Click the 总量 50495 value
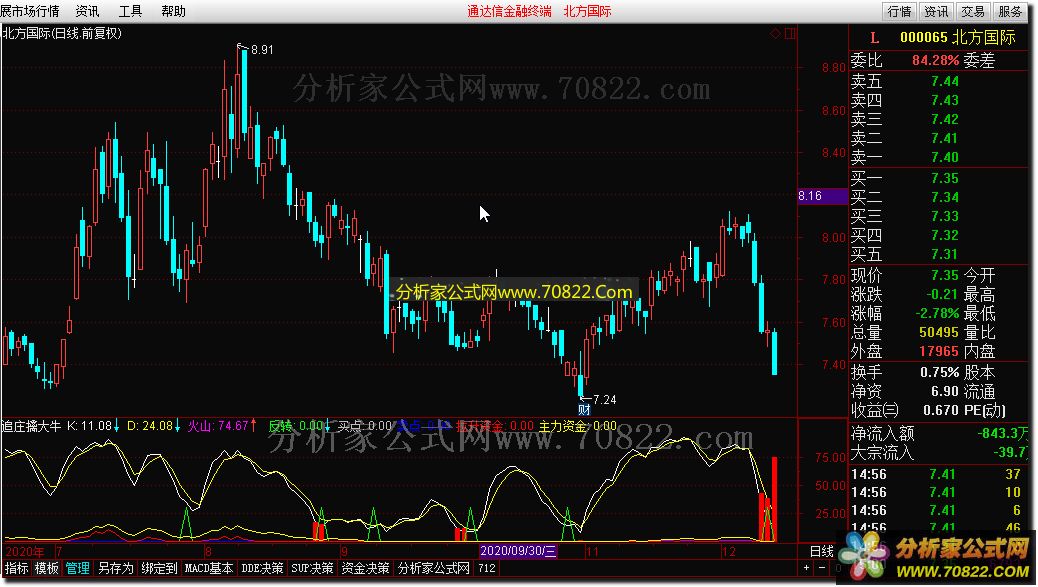This screenshot has height=587, width=1038. click(x=939, y=332)
